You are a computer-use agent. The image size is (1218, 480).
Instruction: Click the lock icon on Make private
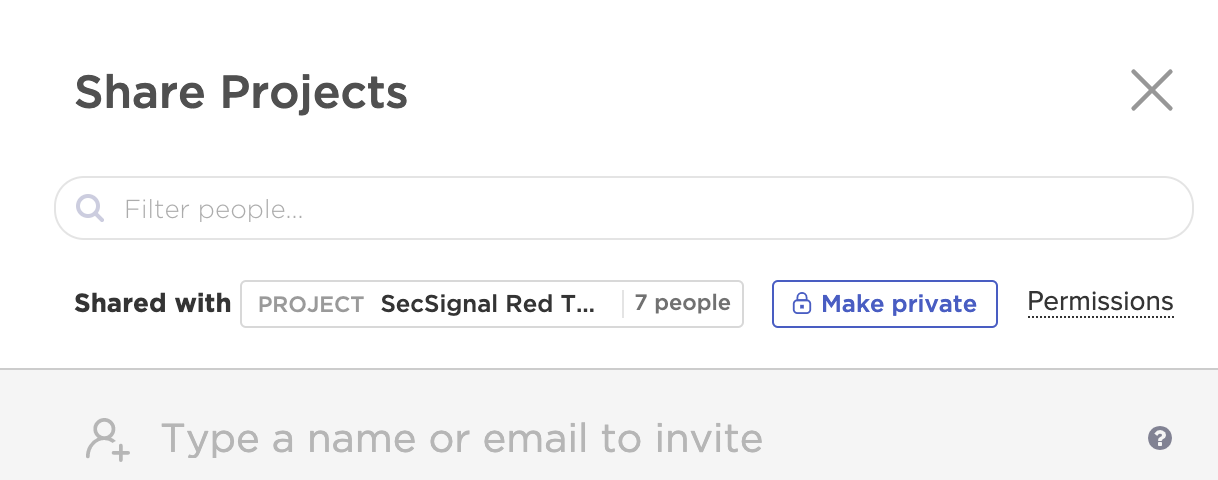pos(801,304)
